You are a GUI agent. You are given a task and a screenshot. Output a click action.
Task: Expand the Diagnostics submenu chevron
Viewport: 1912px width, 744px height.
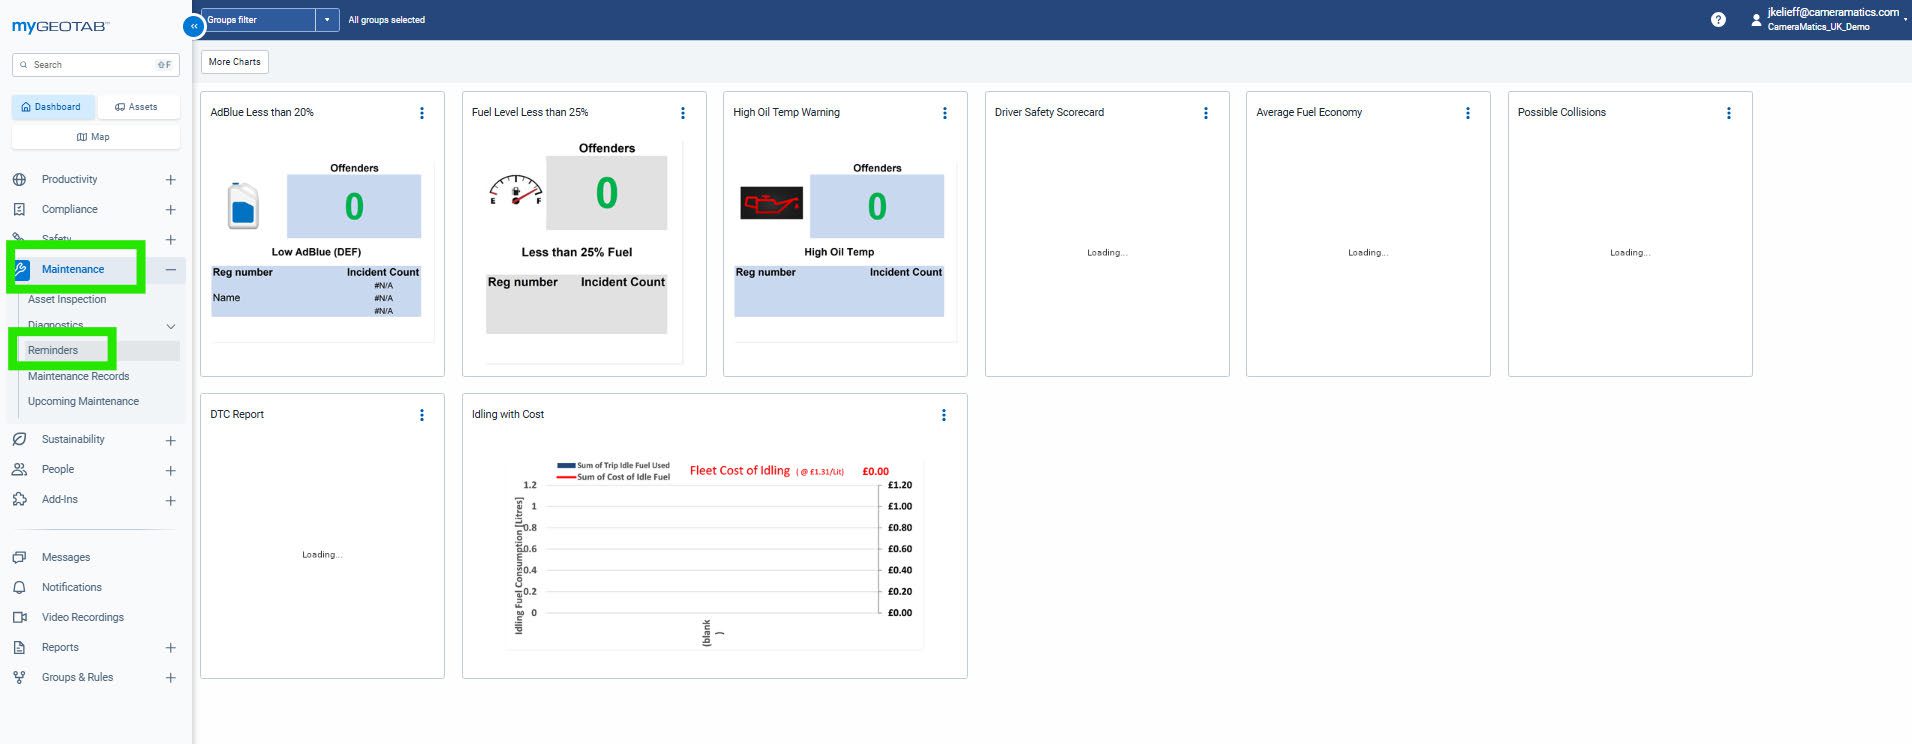tap(170, 326)
